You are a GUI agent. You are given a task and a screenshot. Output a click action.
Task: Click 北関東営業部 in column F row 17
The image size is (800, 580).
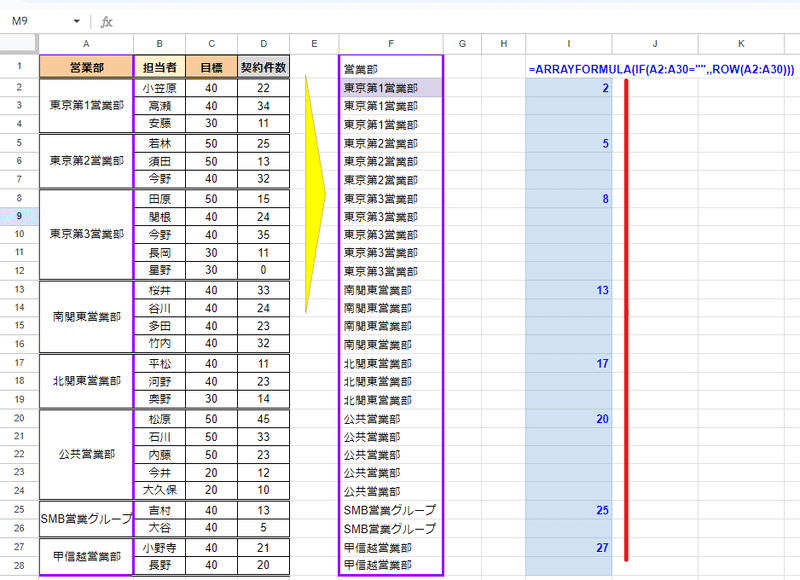(x=391, y=363)
